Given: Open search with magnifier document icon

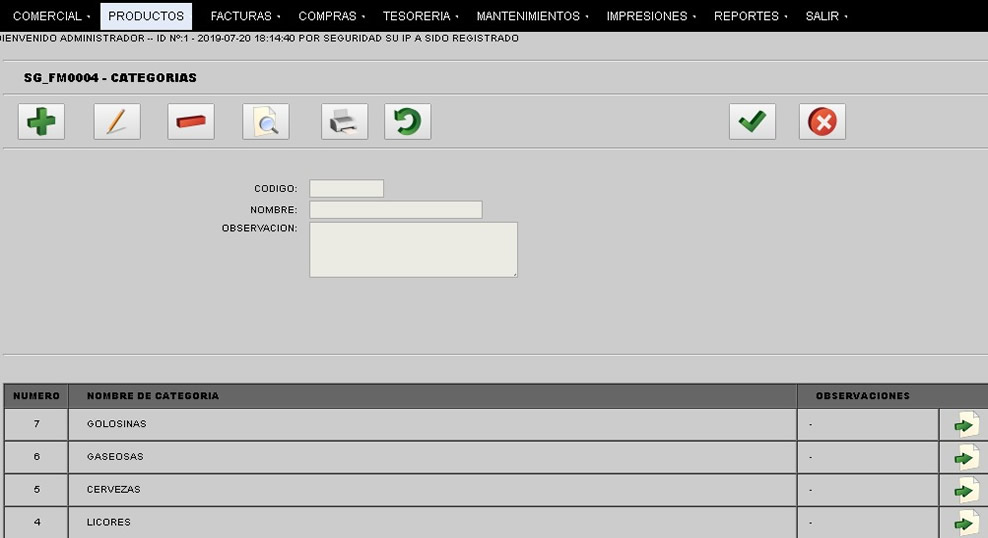Looking at the screenshot, I should click(x=266, y=122).
